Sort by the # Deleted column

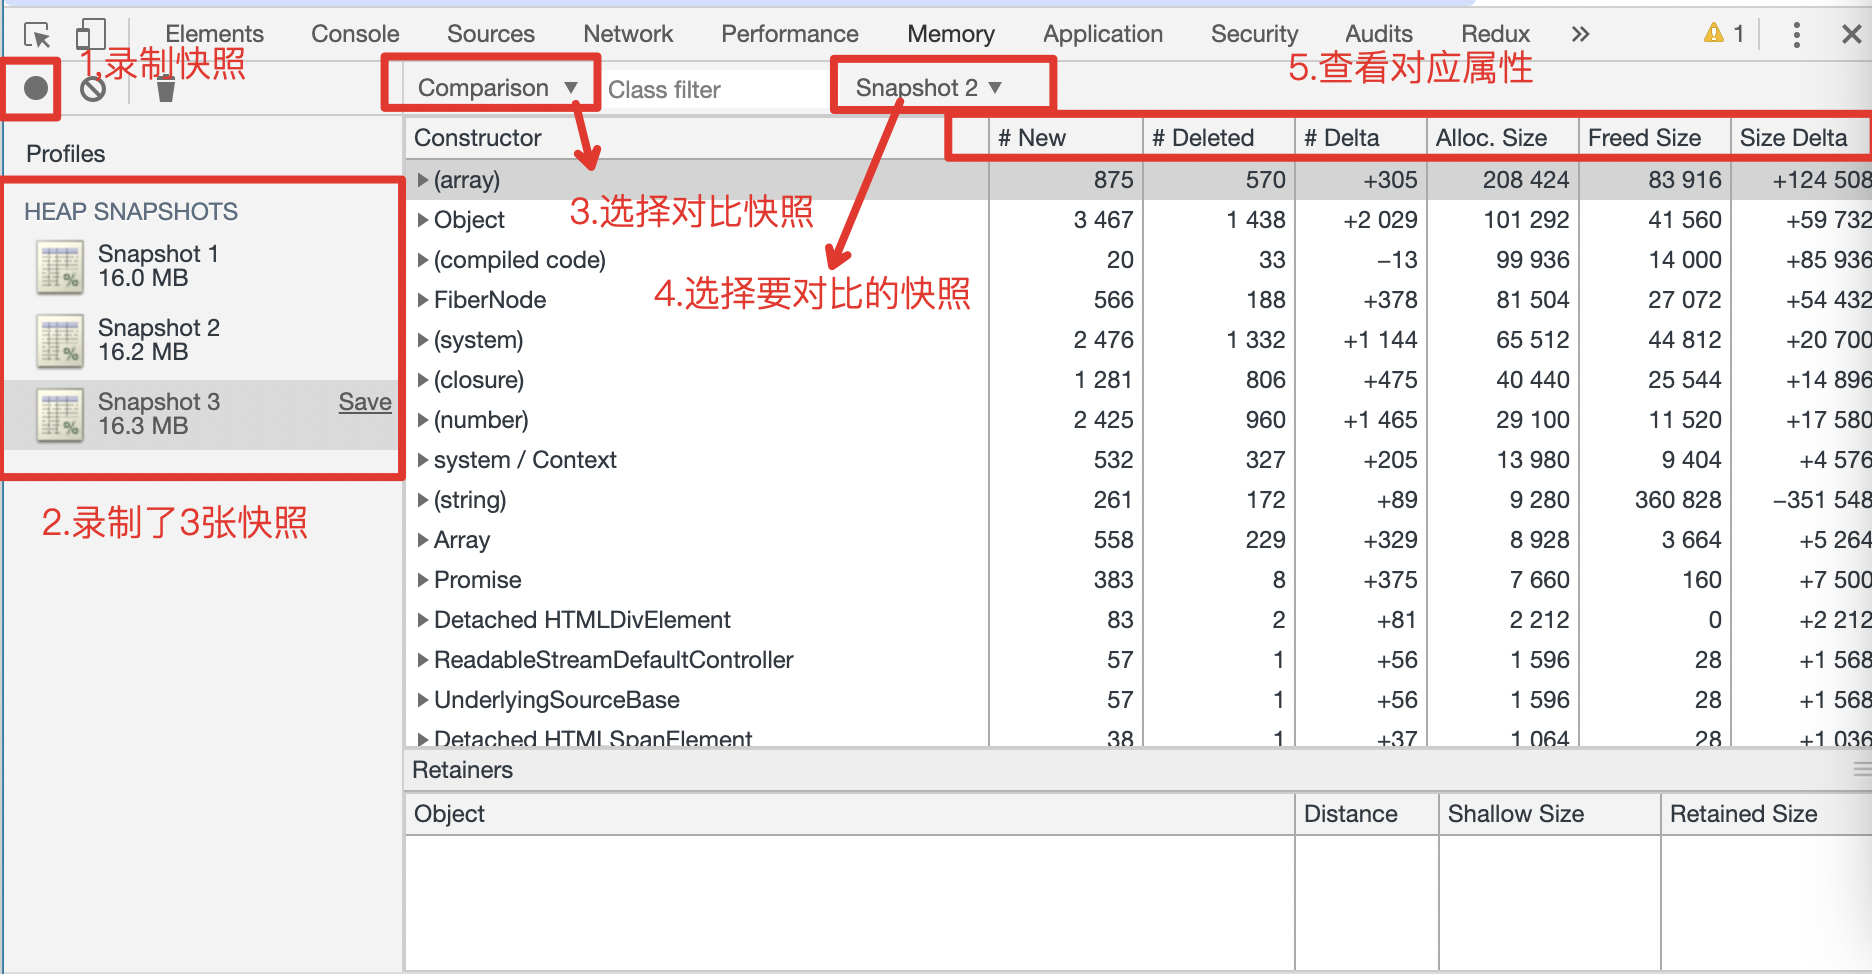coord(1219,138)
